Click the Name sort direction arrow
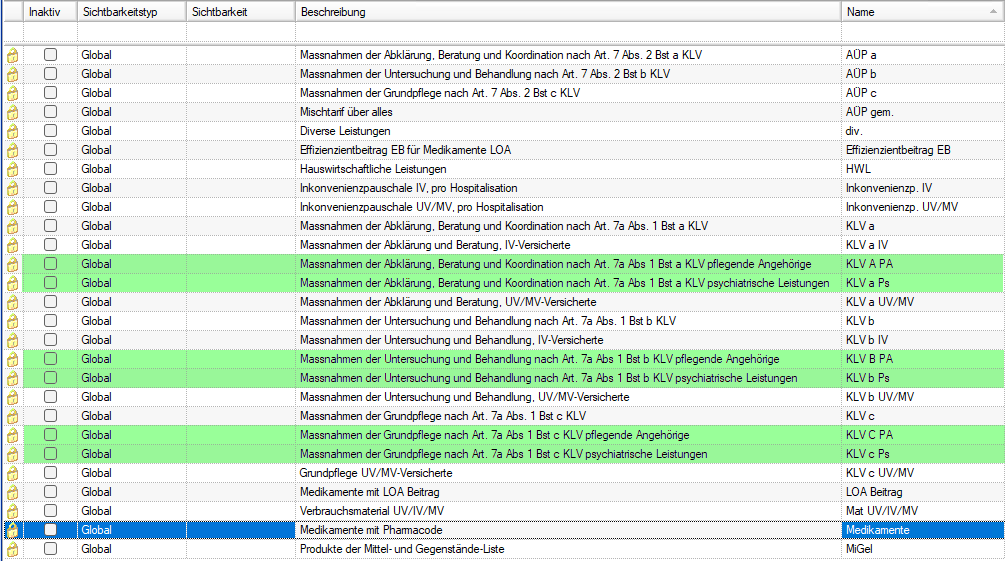This screenshot has width=1005, height=561. (x=993, y=12)
